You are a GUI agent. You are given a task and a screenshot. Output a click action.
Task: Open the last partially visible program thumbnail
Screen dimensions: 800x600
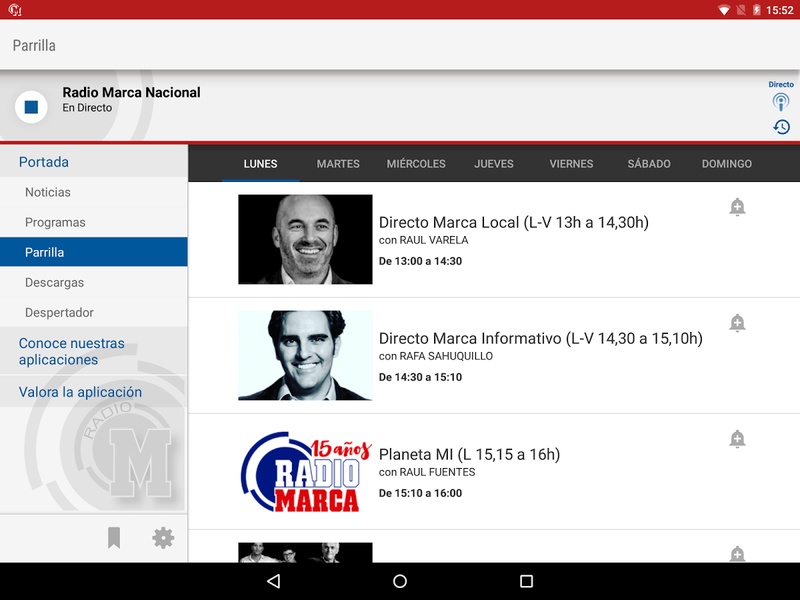[x=305, y=553]
